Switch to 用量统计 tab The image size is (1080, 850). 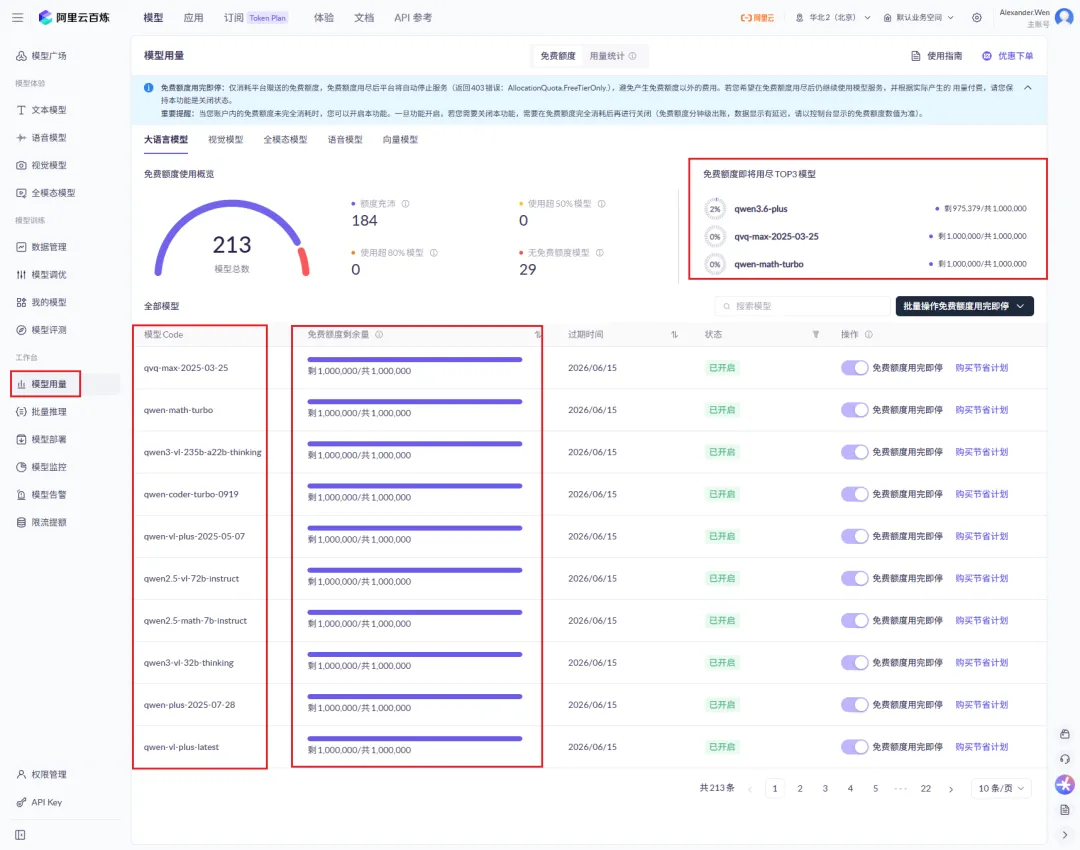click(x=612, y=56)
